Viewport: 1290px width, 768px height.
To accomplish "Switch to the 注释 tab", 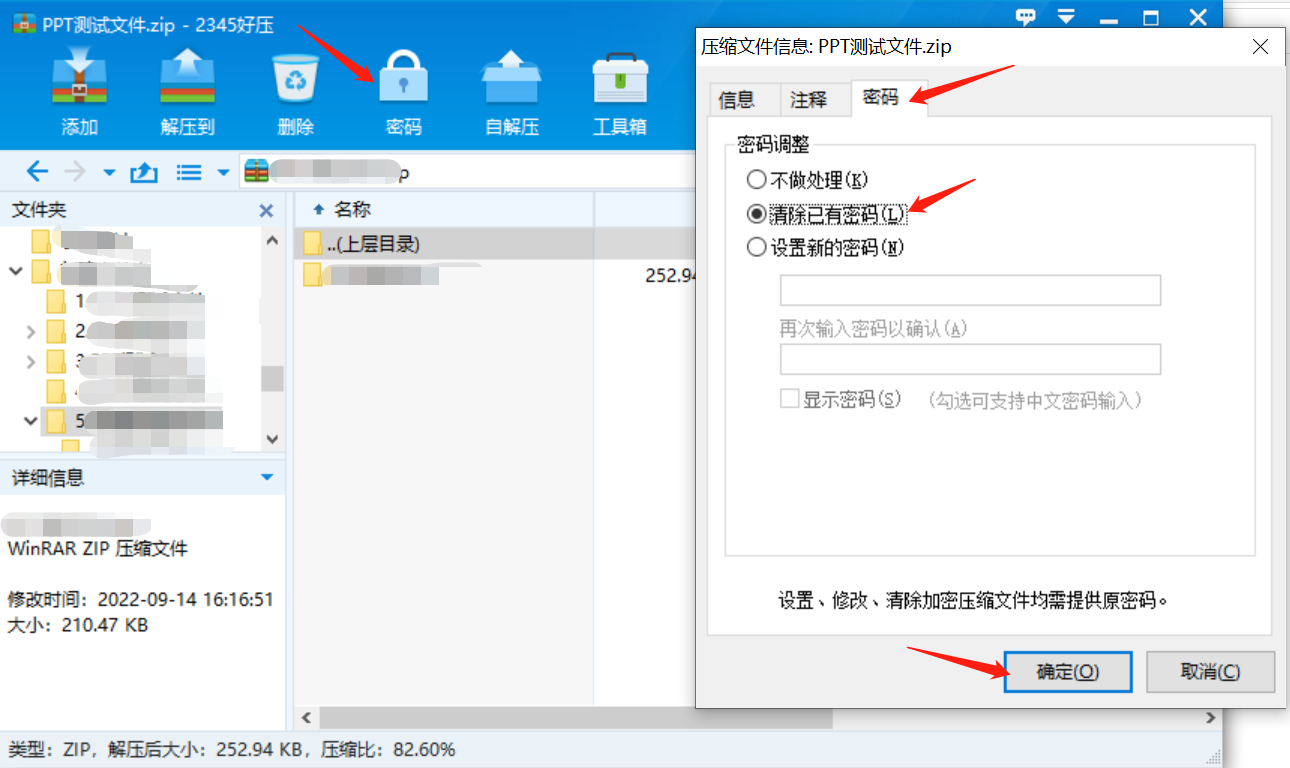I will click(x=809, y=99).
